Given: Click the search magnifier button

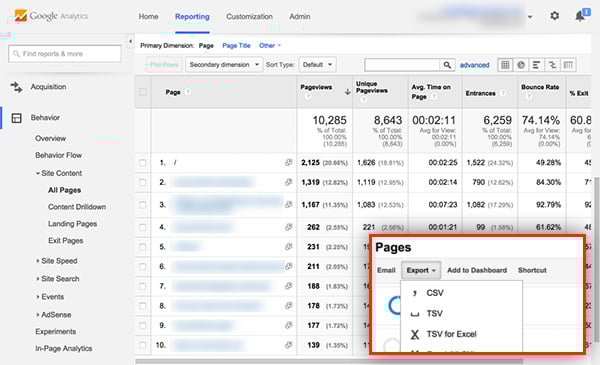Looking at the screenshot, I should 447,65.
